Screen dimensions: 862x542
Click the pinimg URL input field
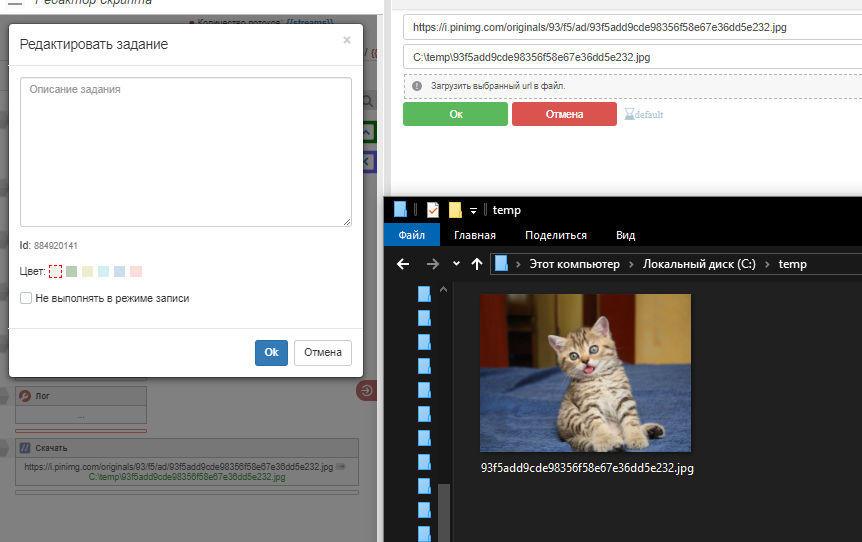click(632, 28)
